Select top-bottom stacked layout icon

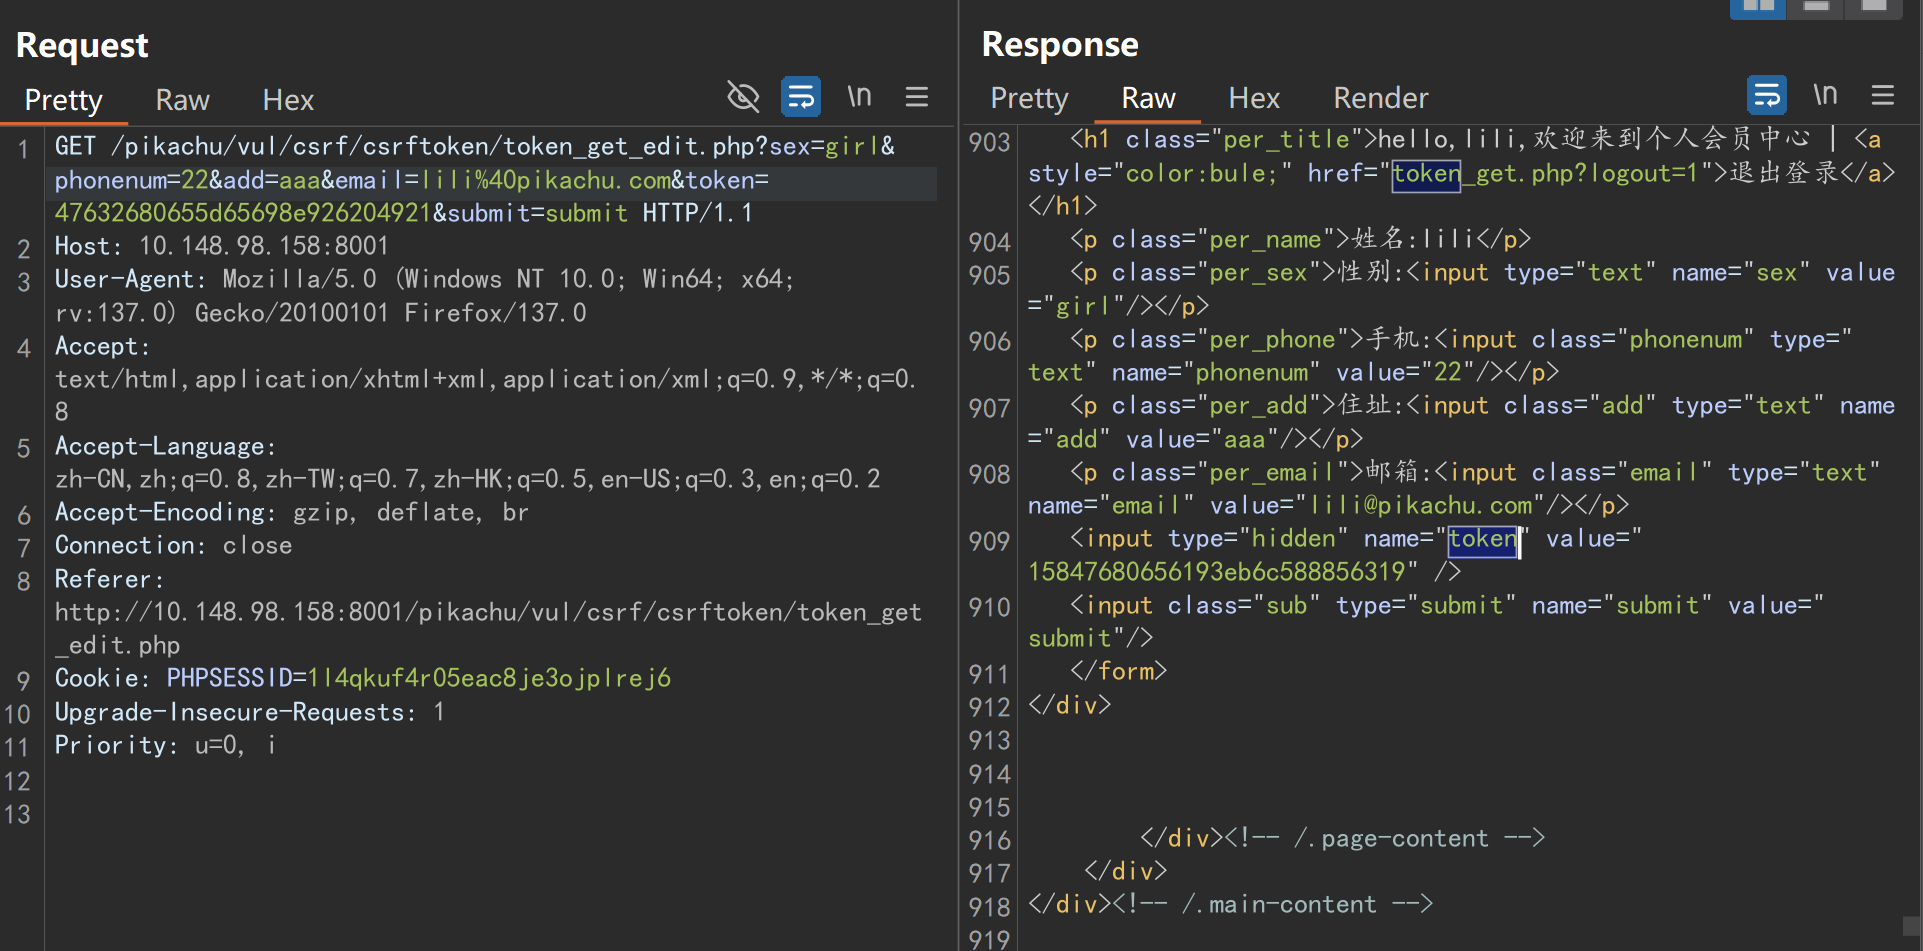pos(1816,6)
